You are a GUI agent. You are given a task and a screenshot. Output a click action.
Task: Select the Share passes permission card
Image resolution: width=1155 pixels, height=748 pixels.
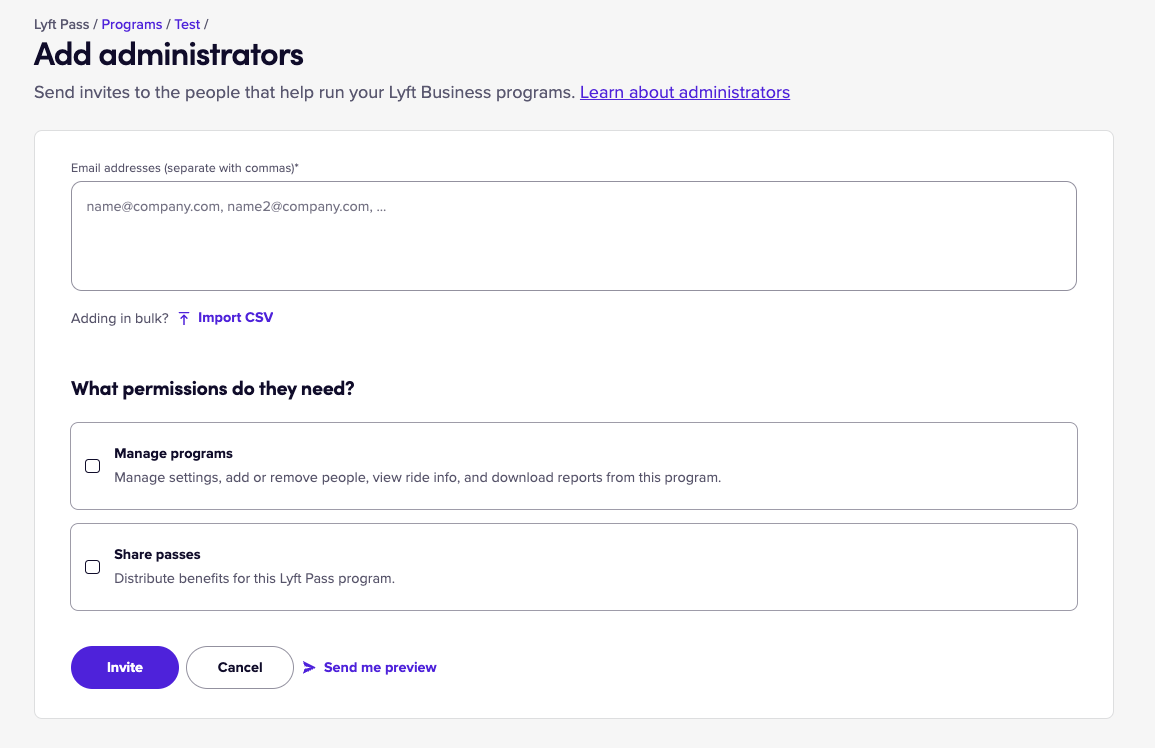tap(573, 567)
